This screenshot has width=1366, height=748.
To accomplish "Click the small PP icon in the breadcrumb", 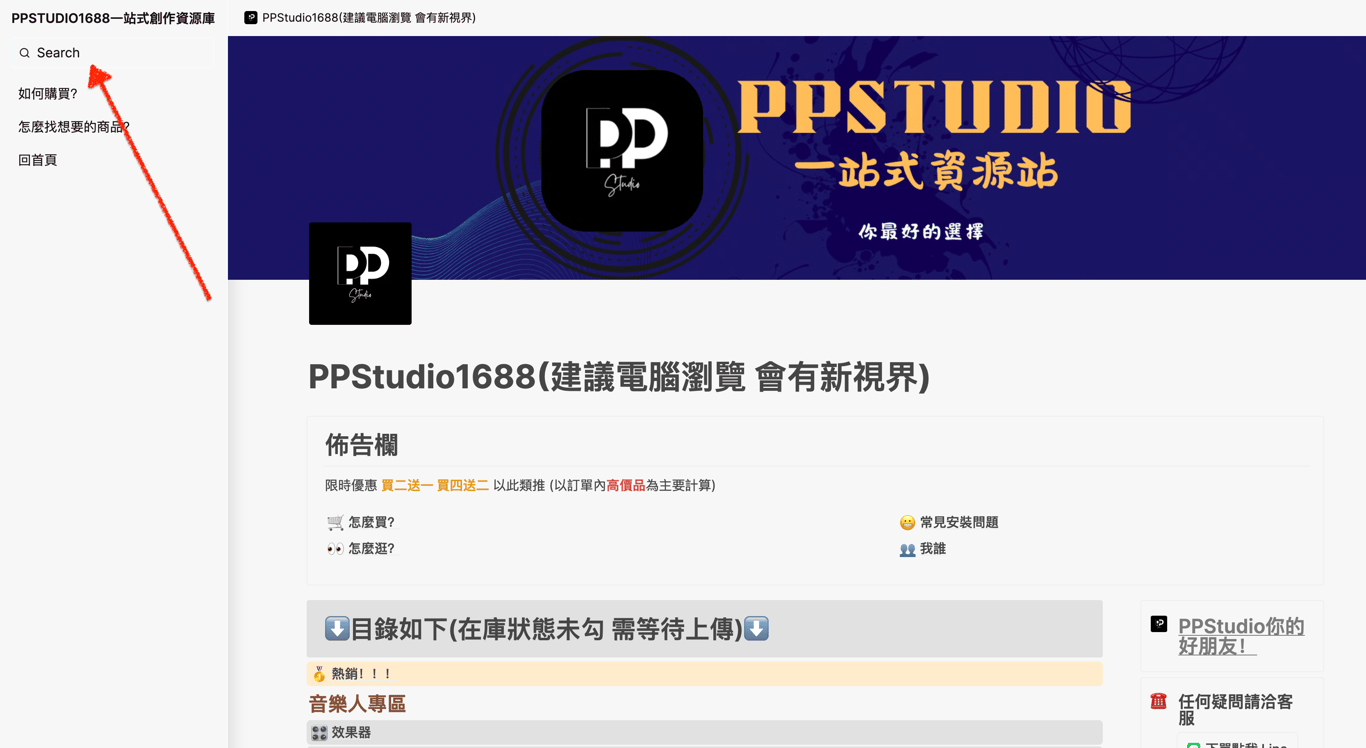I will click(x=251, y=18).
